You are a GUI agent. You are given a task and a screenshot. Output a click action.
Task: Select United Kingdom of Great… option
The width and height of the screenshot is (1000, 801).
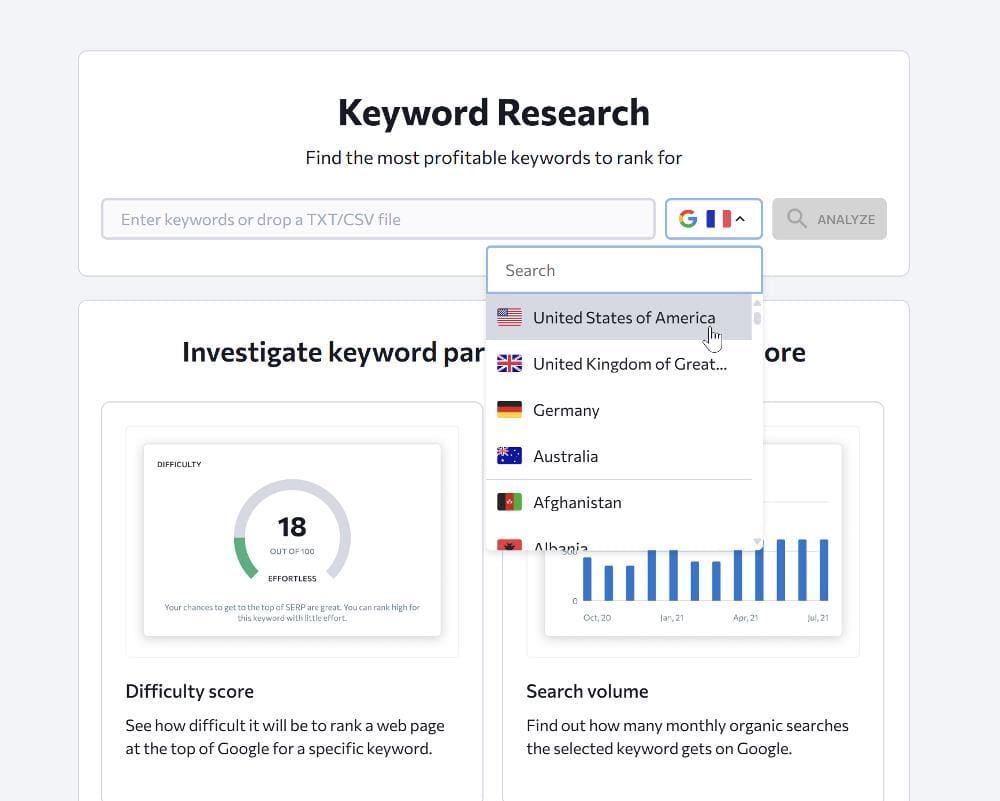pyautogui.click(x=619, y=364)
